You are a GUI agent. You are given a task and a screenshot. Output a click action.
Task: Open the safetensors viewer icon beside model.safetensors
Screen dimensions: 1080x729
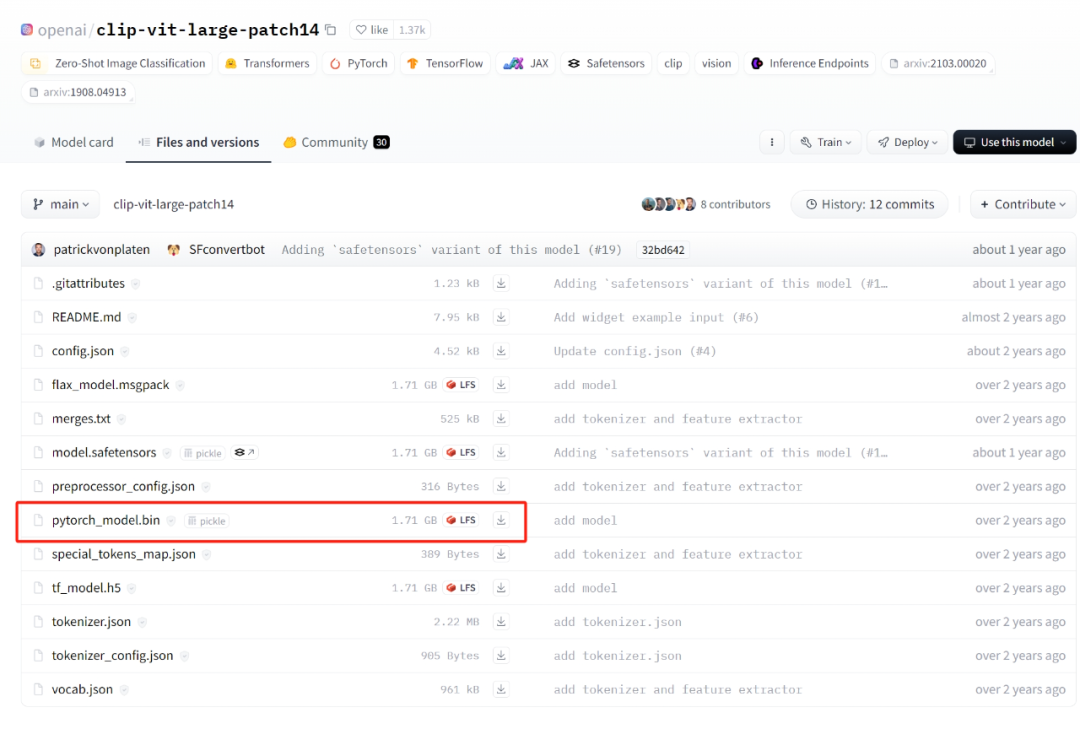[245, 453]
